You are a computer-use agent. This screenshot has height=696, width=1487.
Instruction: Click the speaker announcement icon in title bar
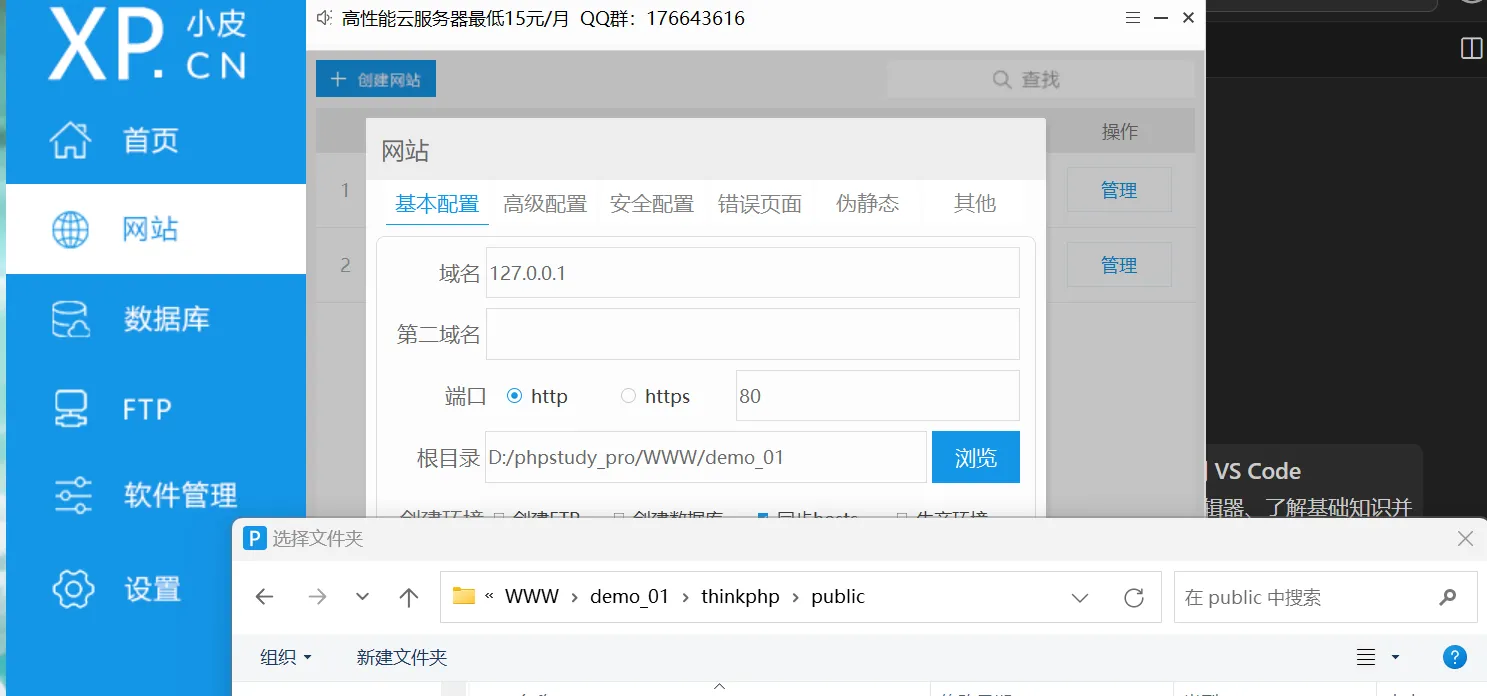pos(324,18)
